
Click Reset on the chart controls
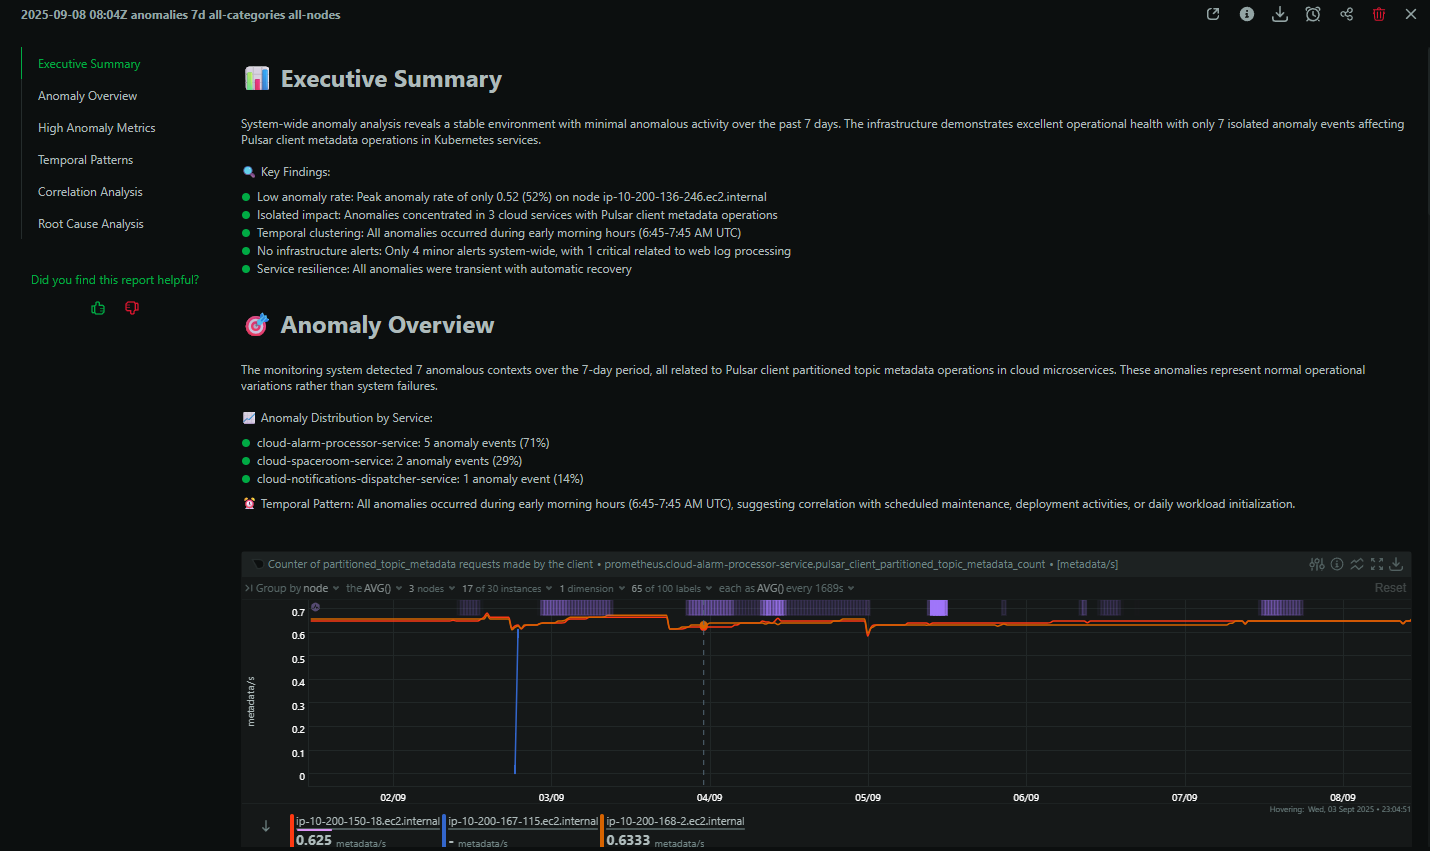[1390, 588]
